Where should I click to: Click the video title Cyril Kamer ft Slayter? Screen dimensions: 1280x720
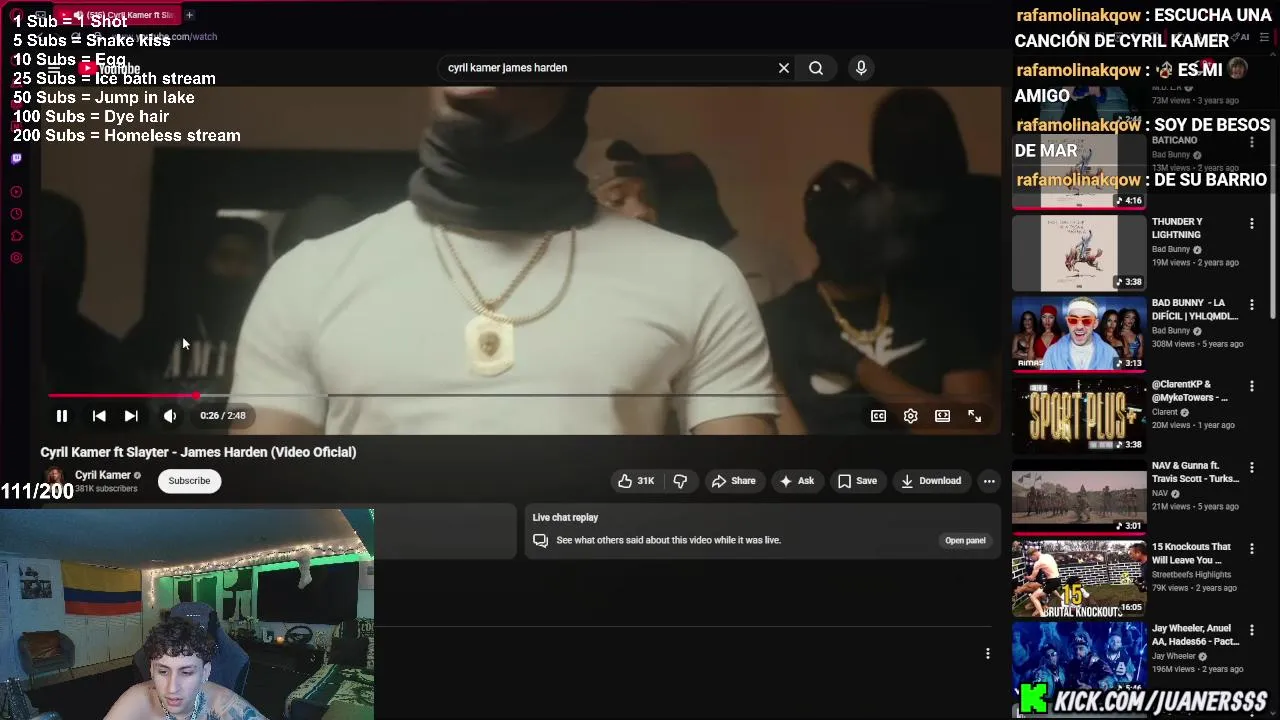[x=198, y=452]
